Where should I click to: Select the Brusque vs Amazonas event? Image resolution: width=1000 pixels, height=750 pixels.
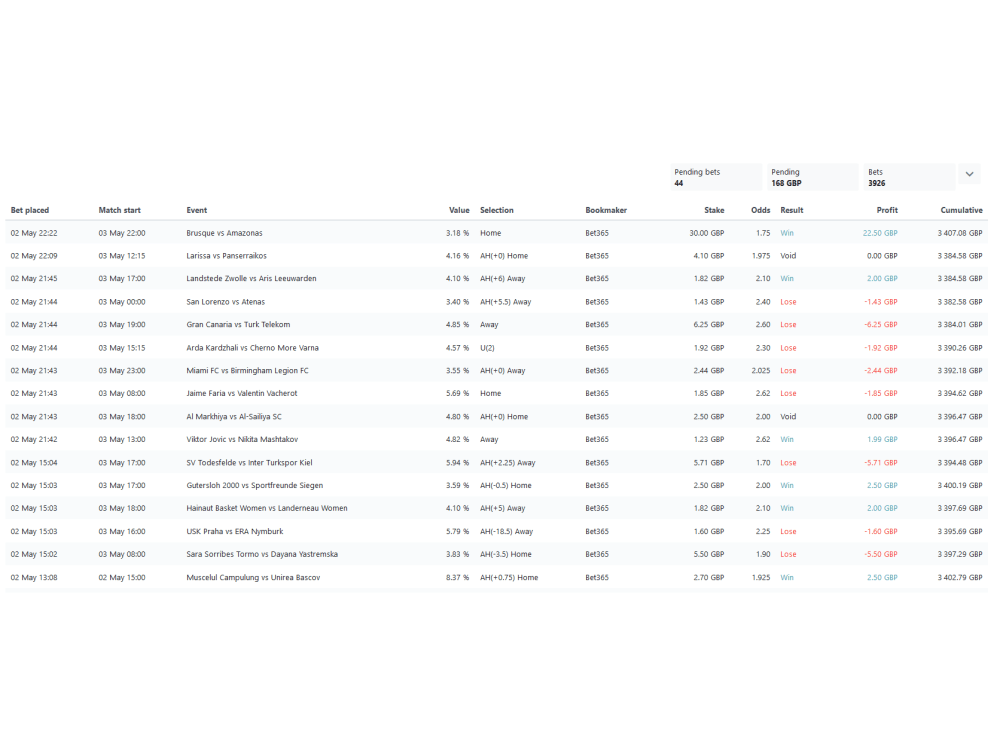coord(224,233)
